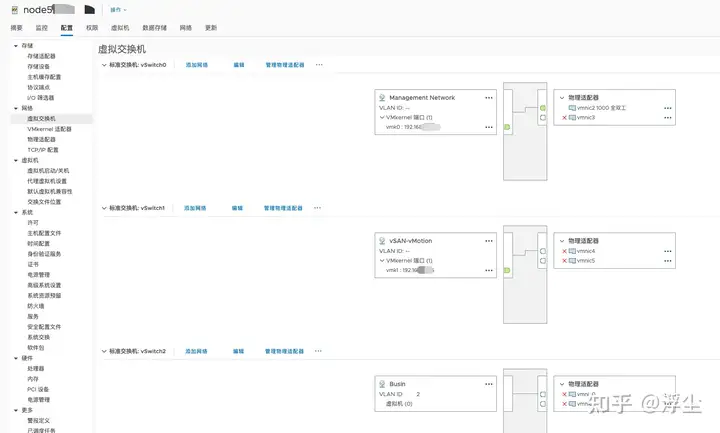Switch to the 监控 tab
The image size is (720, 433).
(x=42, y=28)
